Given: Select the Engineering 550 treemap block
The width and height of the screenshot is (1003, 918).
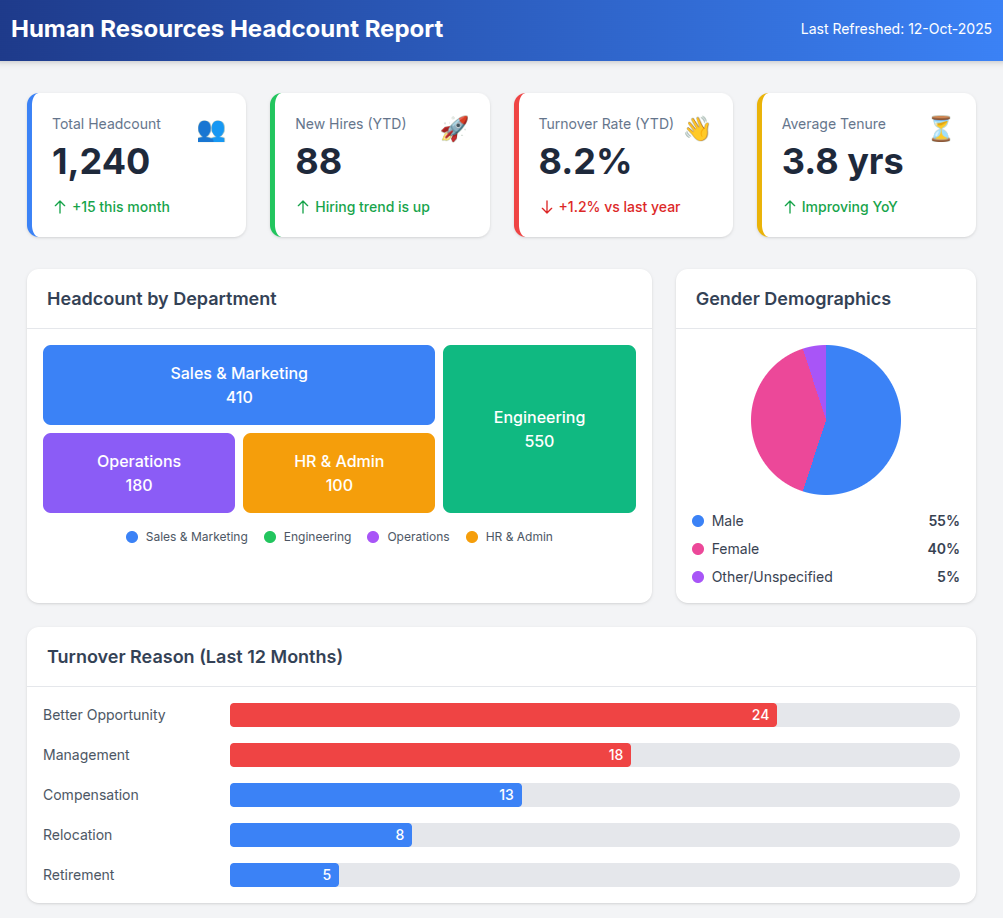Looking at the screenshot, I should pyautogui.click(x=539, y=429).
